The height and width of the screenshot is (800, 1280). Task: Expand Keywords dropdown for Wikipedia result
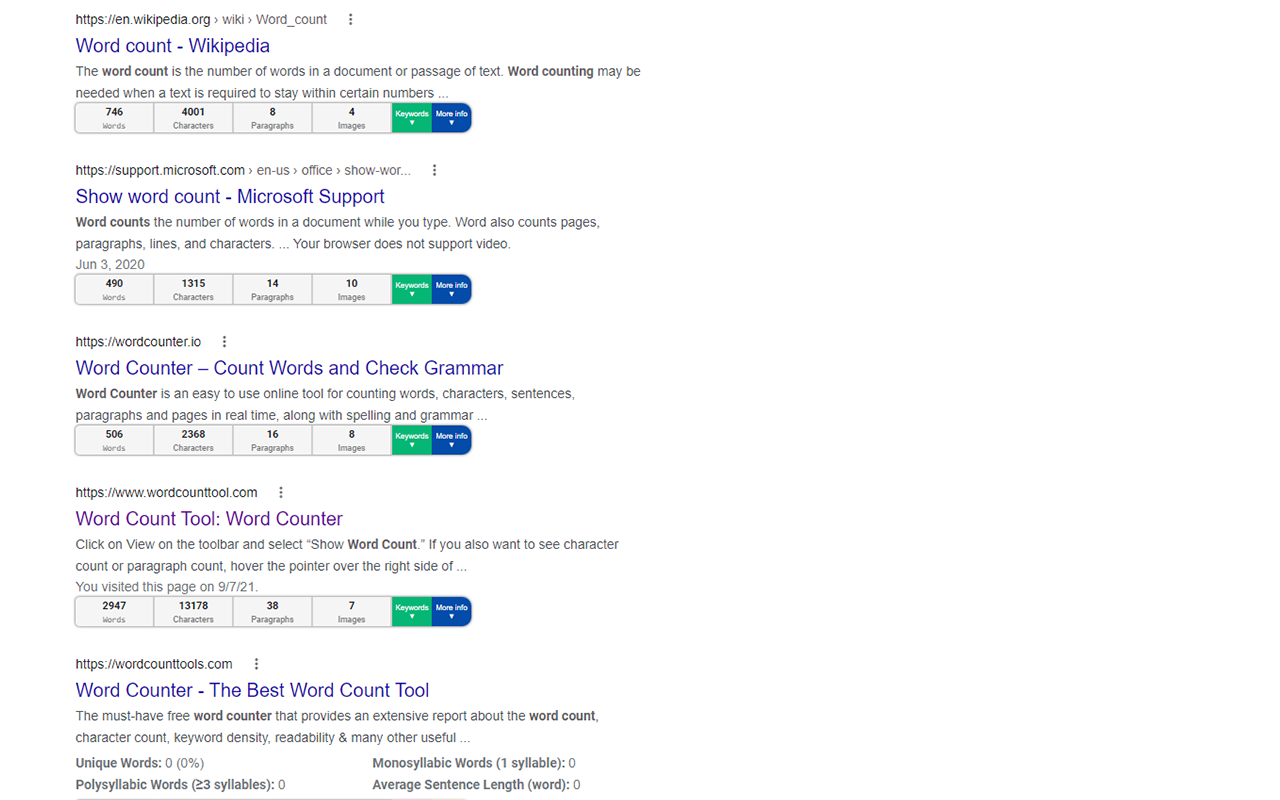(x=412, y=118)
